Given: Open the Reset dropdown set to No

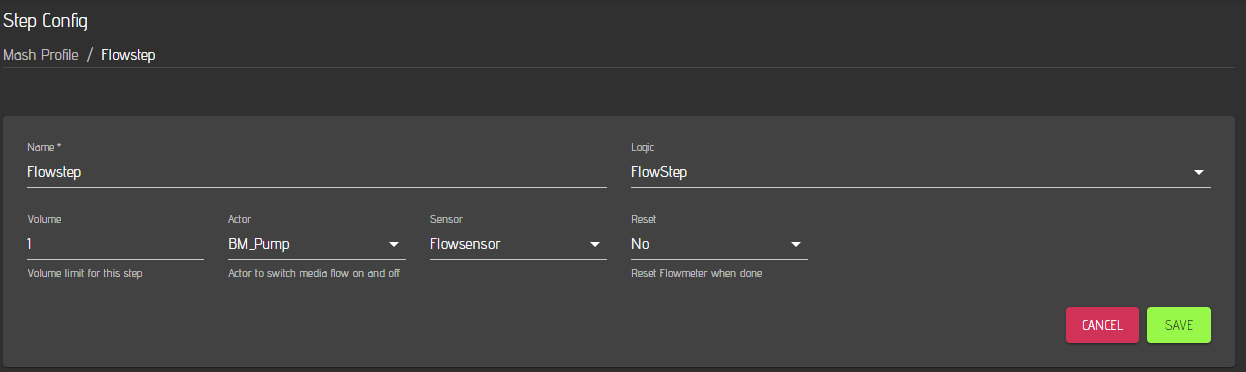Looking at the screenshot, I should coord(719,244).
